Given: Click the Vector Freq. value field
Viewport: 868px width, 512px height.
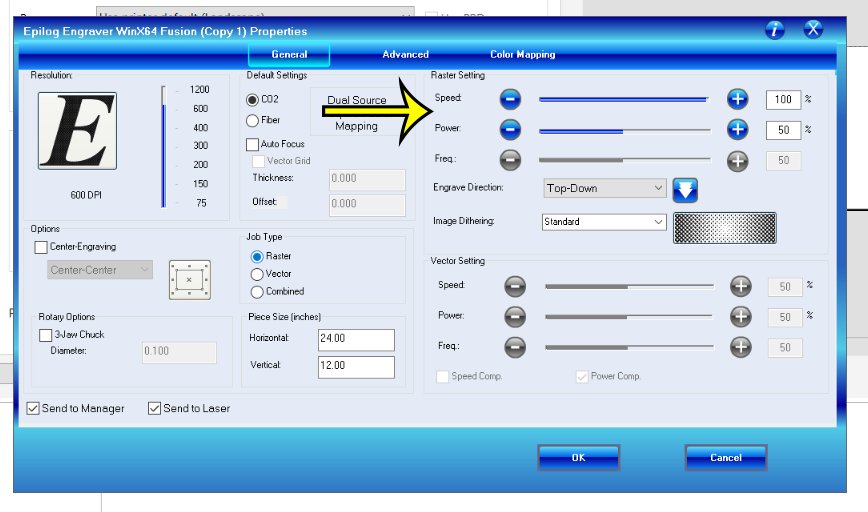Looking at the screenshot, I should 785,348.
